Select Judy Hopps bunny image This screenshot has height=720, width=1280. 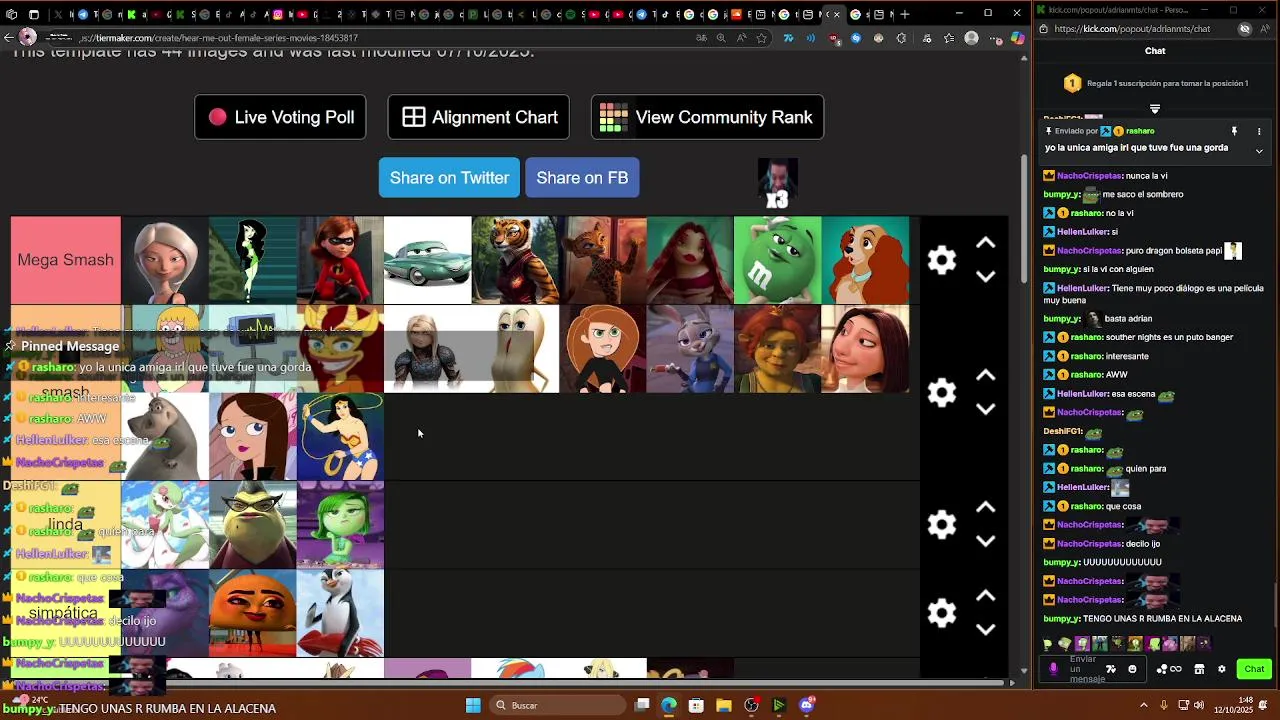coord(690,348)
